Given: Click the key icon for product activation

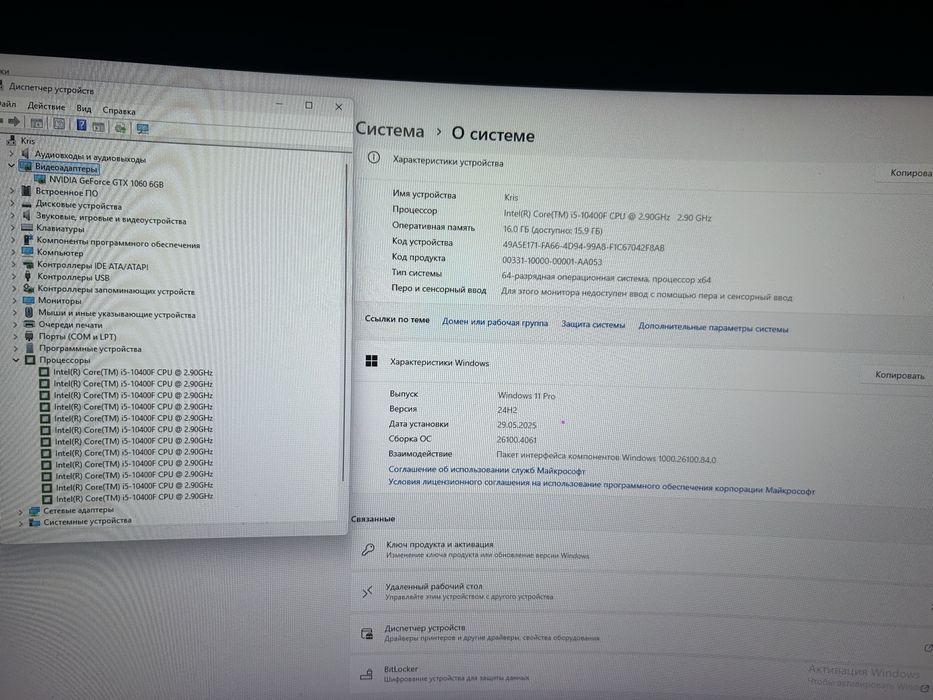Looking at the screenshot, I should point(368,549).
